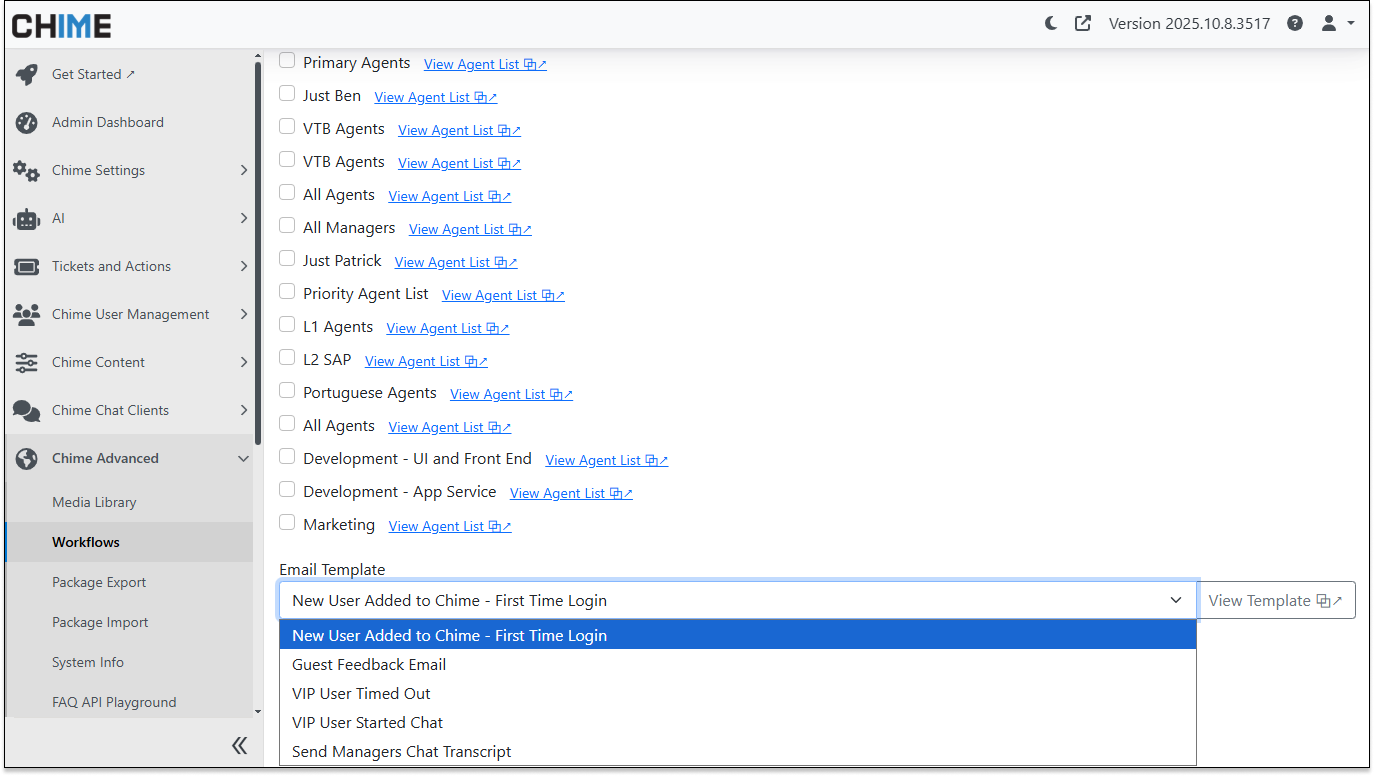The width and height of the screenshot is (1374, 776).
Task: Open View Agent List for L2 SAP
Action: (x=426, y=361)
